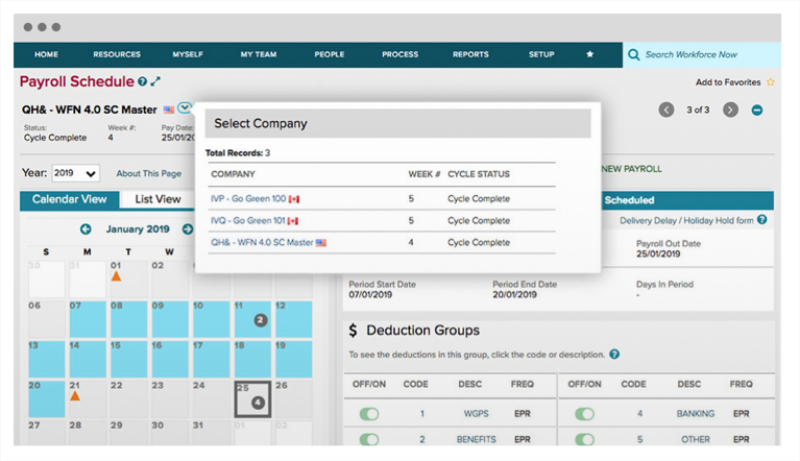Viewport: 800px width, 461px height.
Task: Open the MYSELF menu
Action: 188,54
